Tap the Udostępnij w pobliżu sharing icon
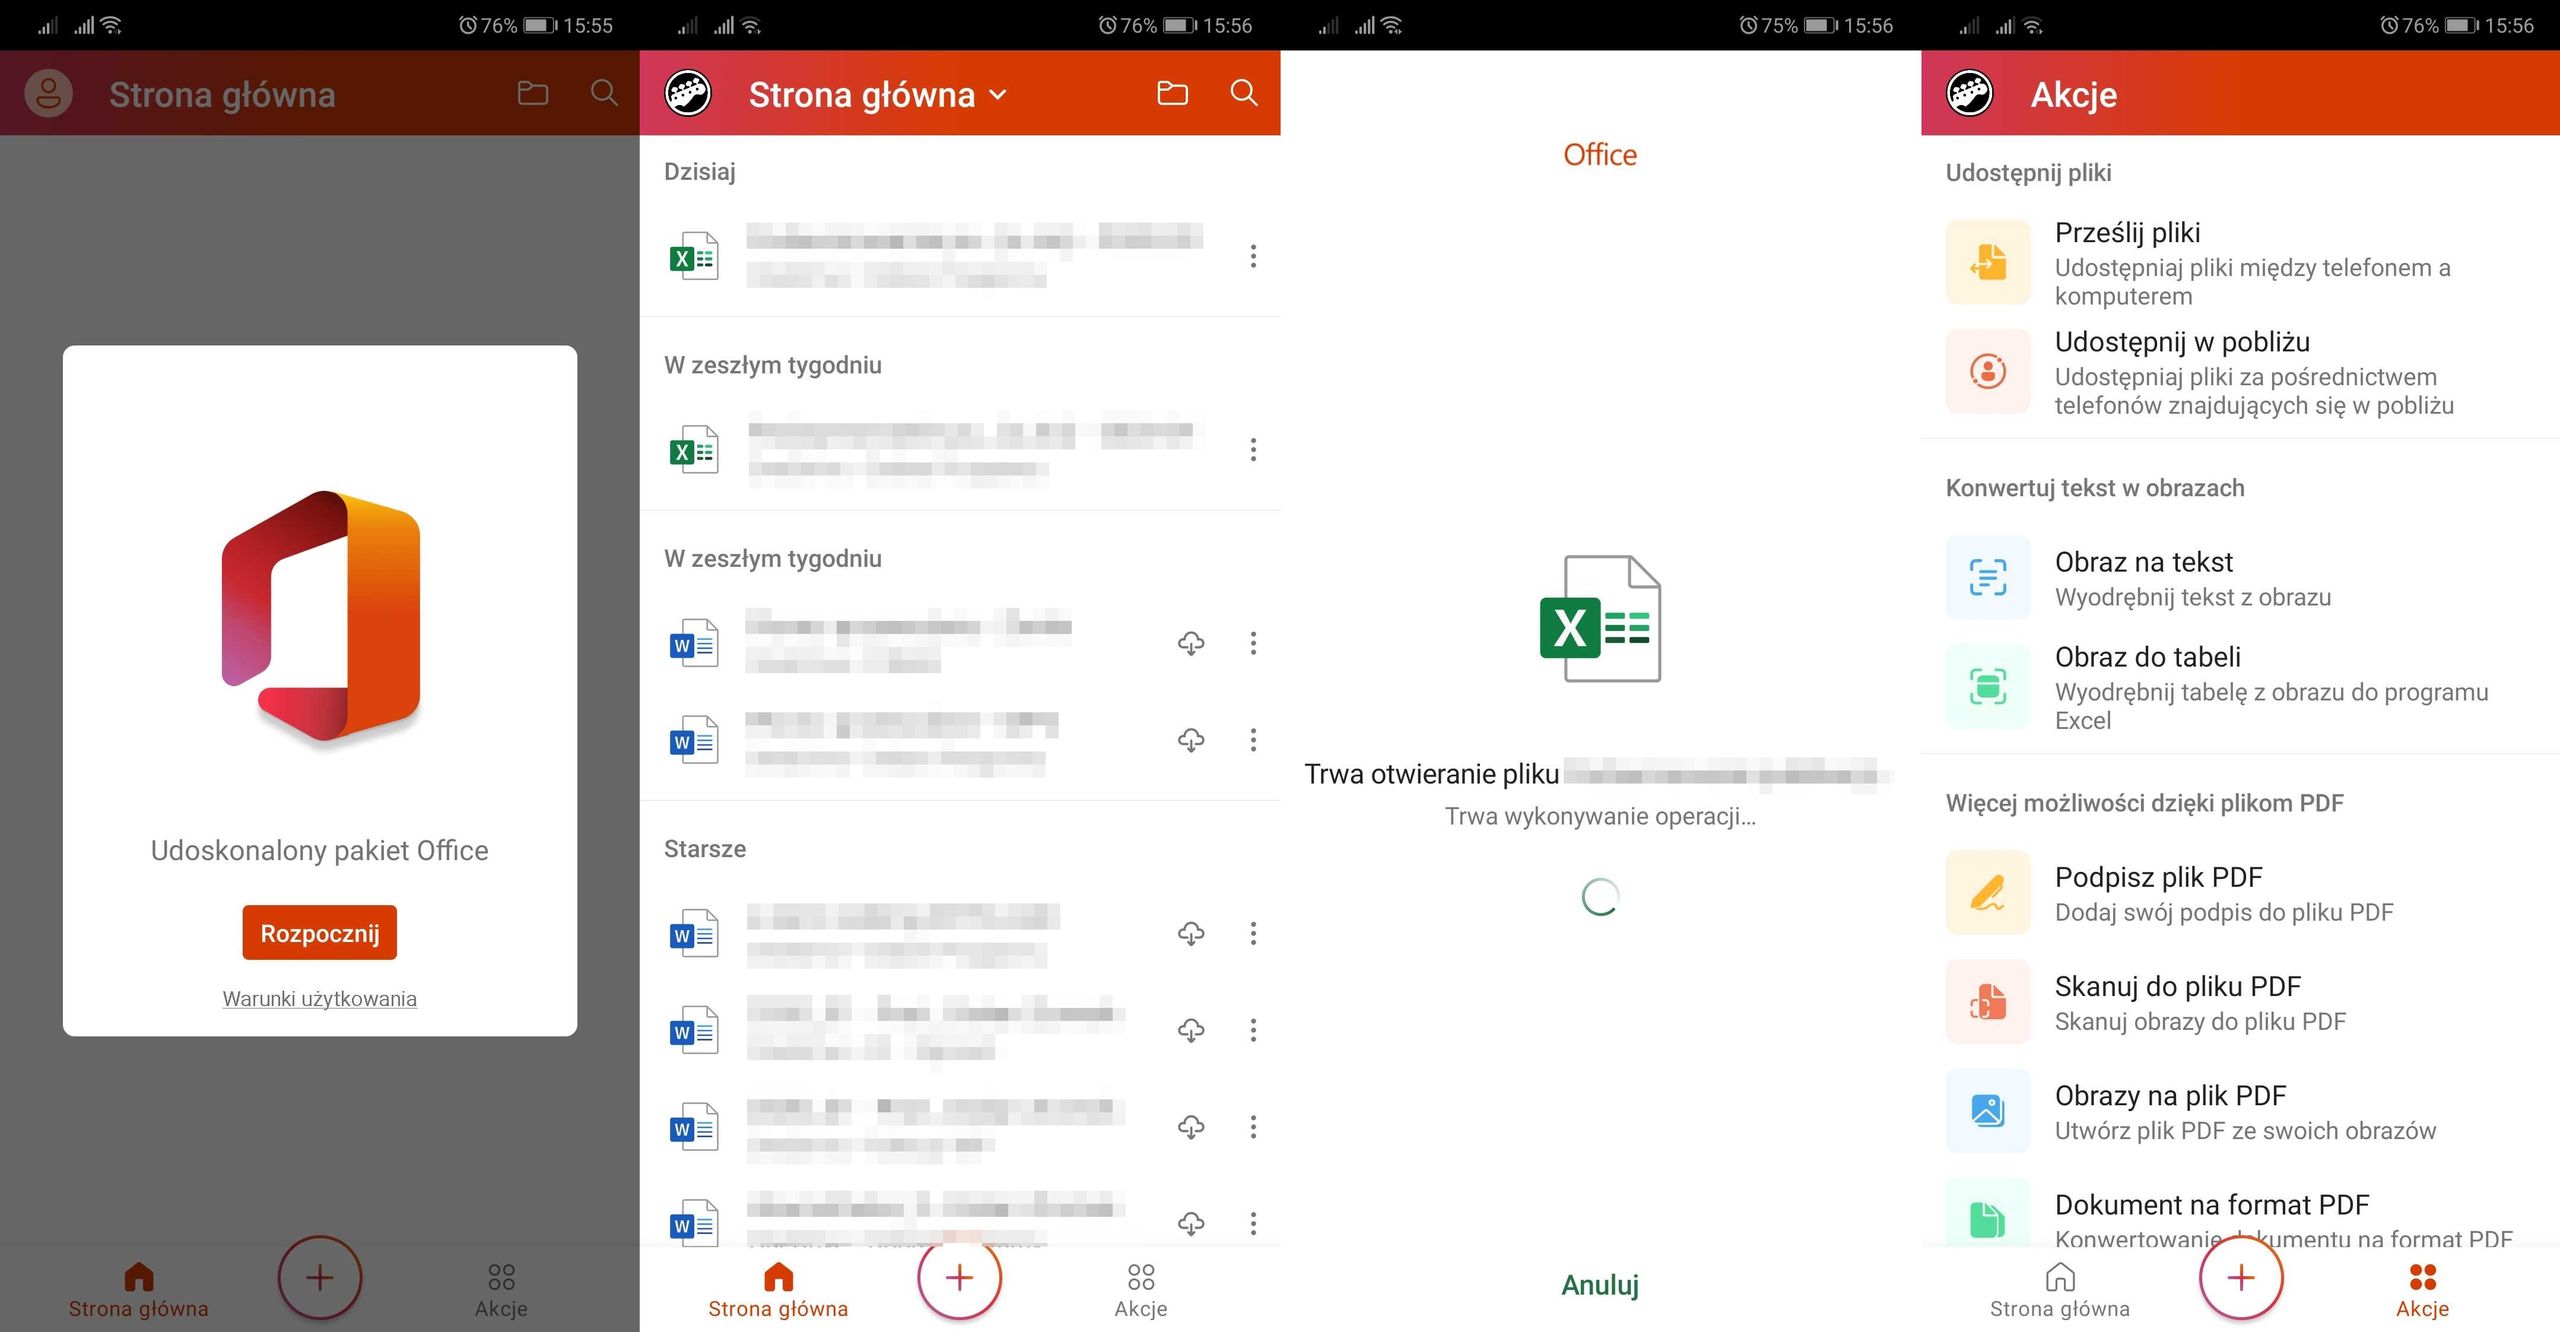This screenshot has width=2560, height=1332. tap(1987, 371)
